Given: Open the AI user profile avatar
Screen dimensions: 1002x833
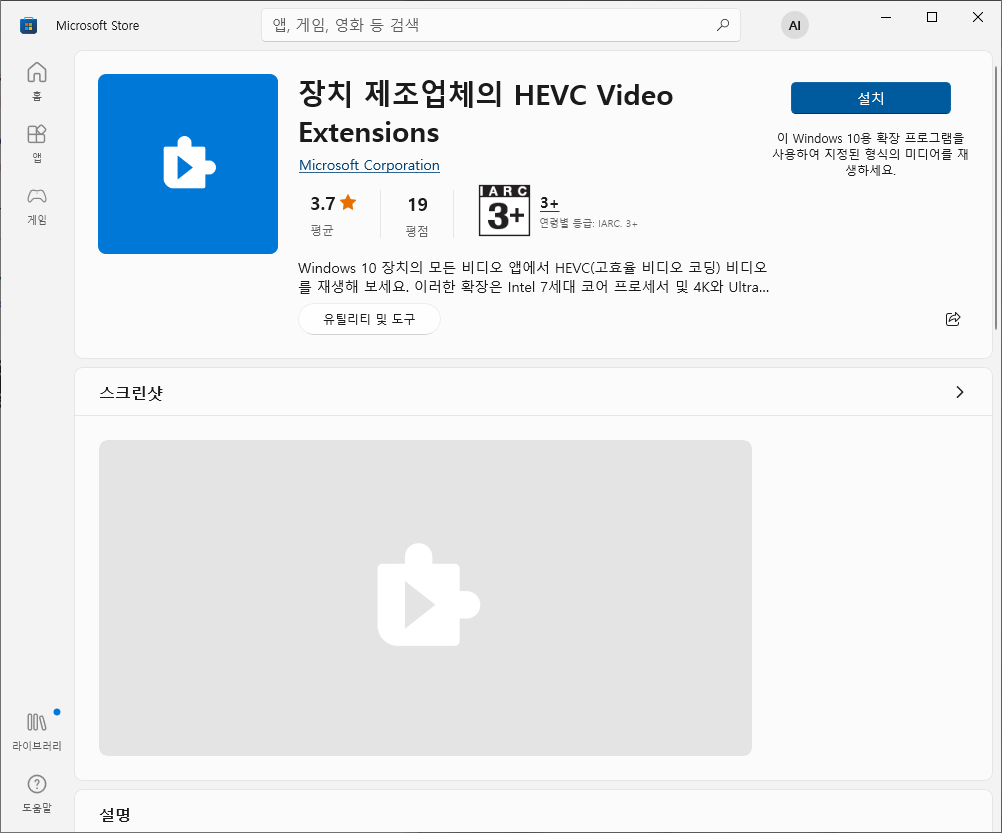Looking at the screenshot, I should click(794, 26).
